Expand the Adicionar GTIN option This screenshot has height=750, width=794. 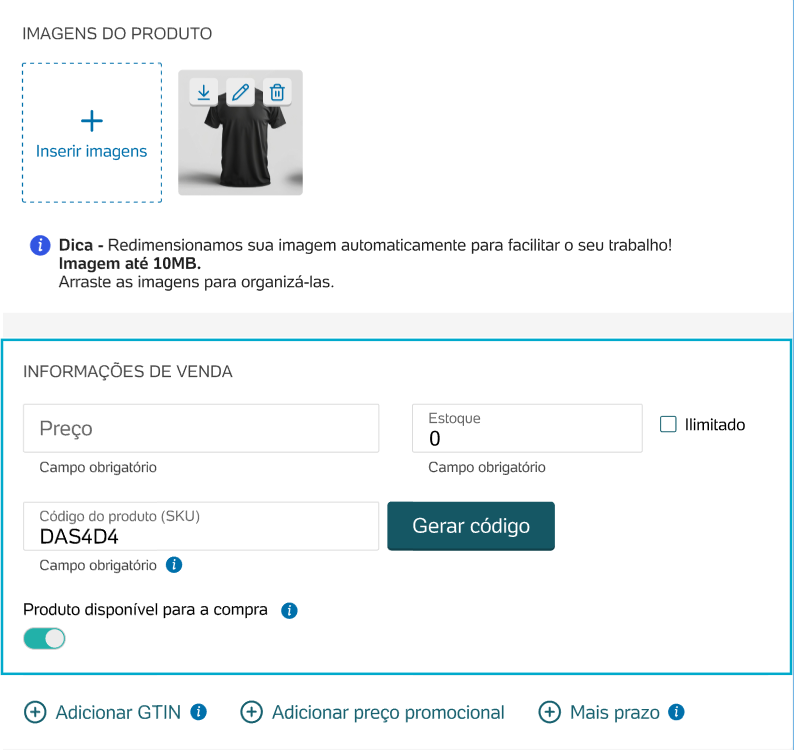[x=102, y=712]
